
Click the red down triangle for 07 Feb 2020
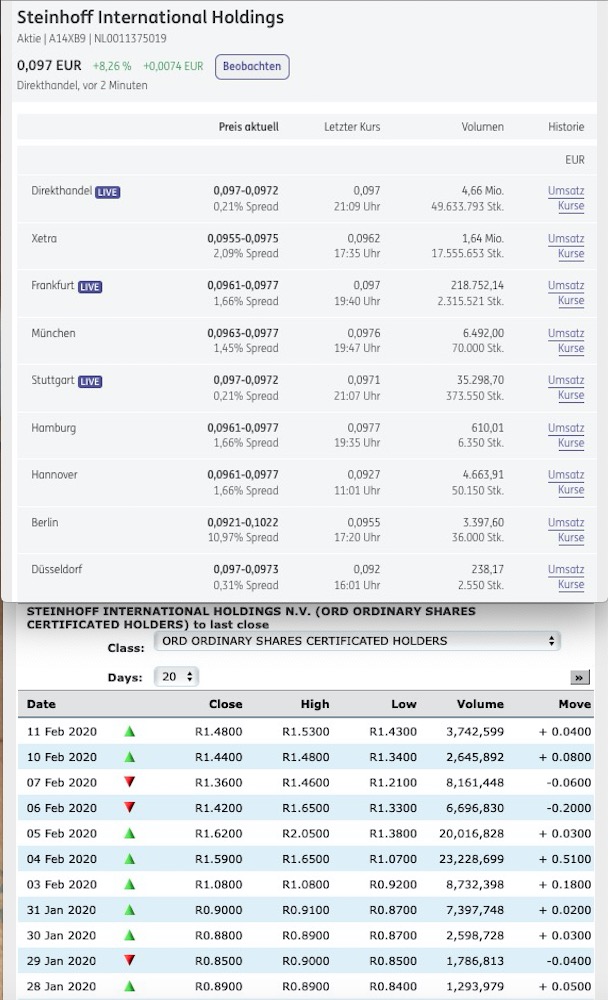point(128,783)
